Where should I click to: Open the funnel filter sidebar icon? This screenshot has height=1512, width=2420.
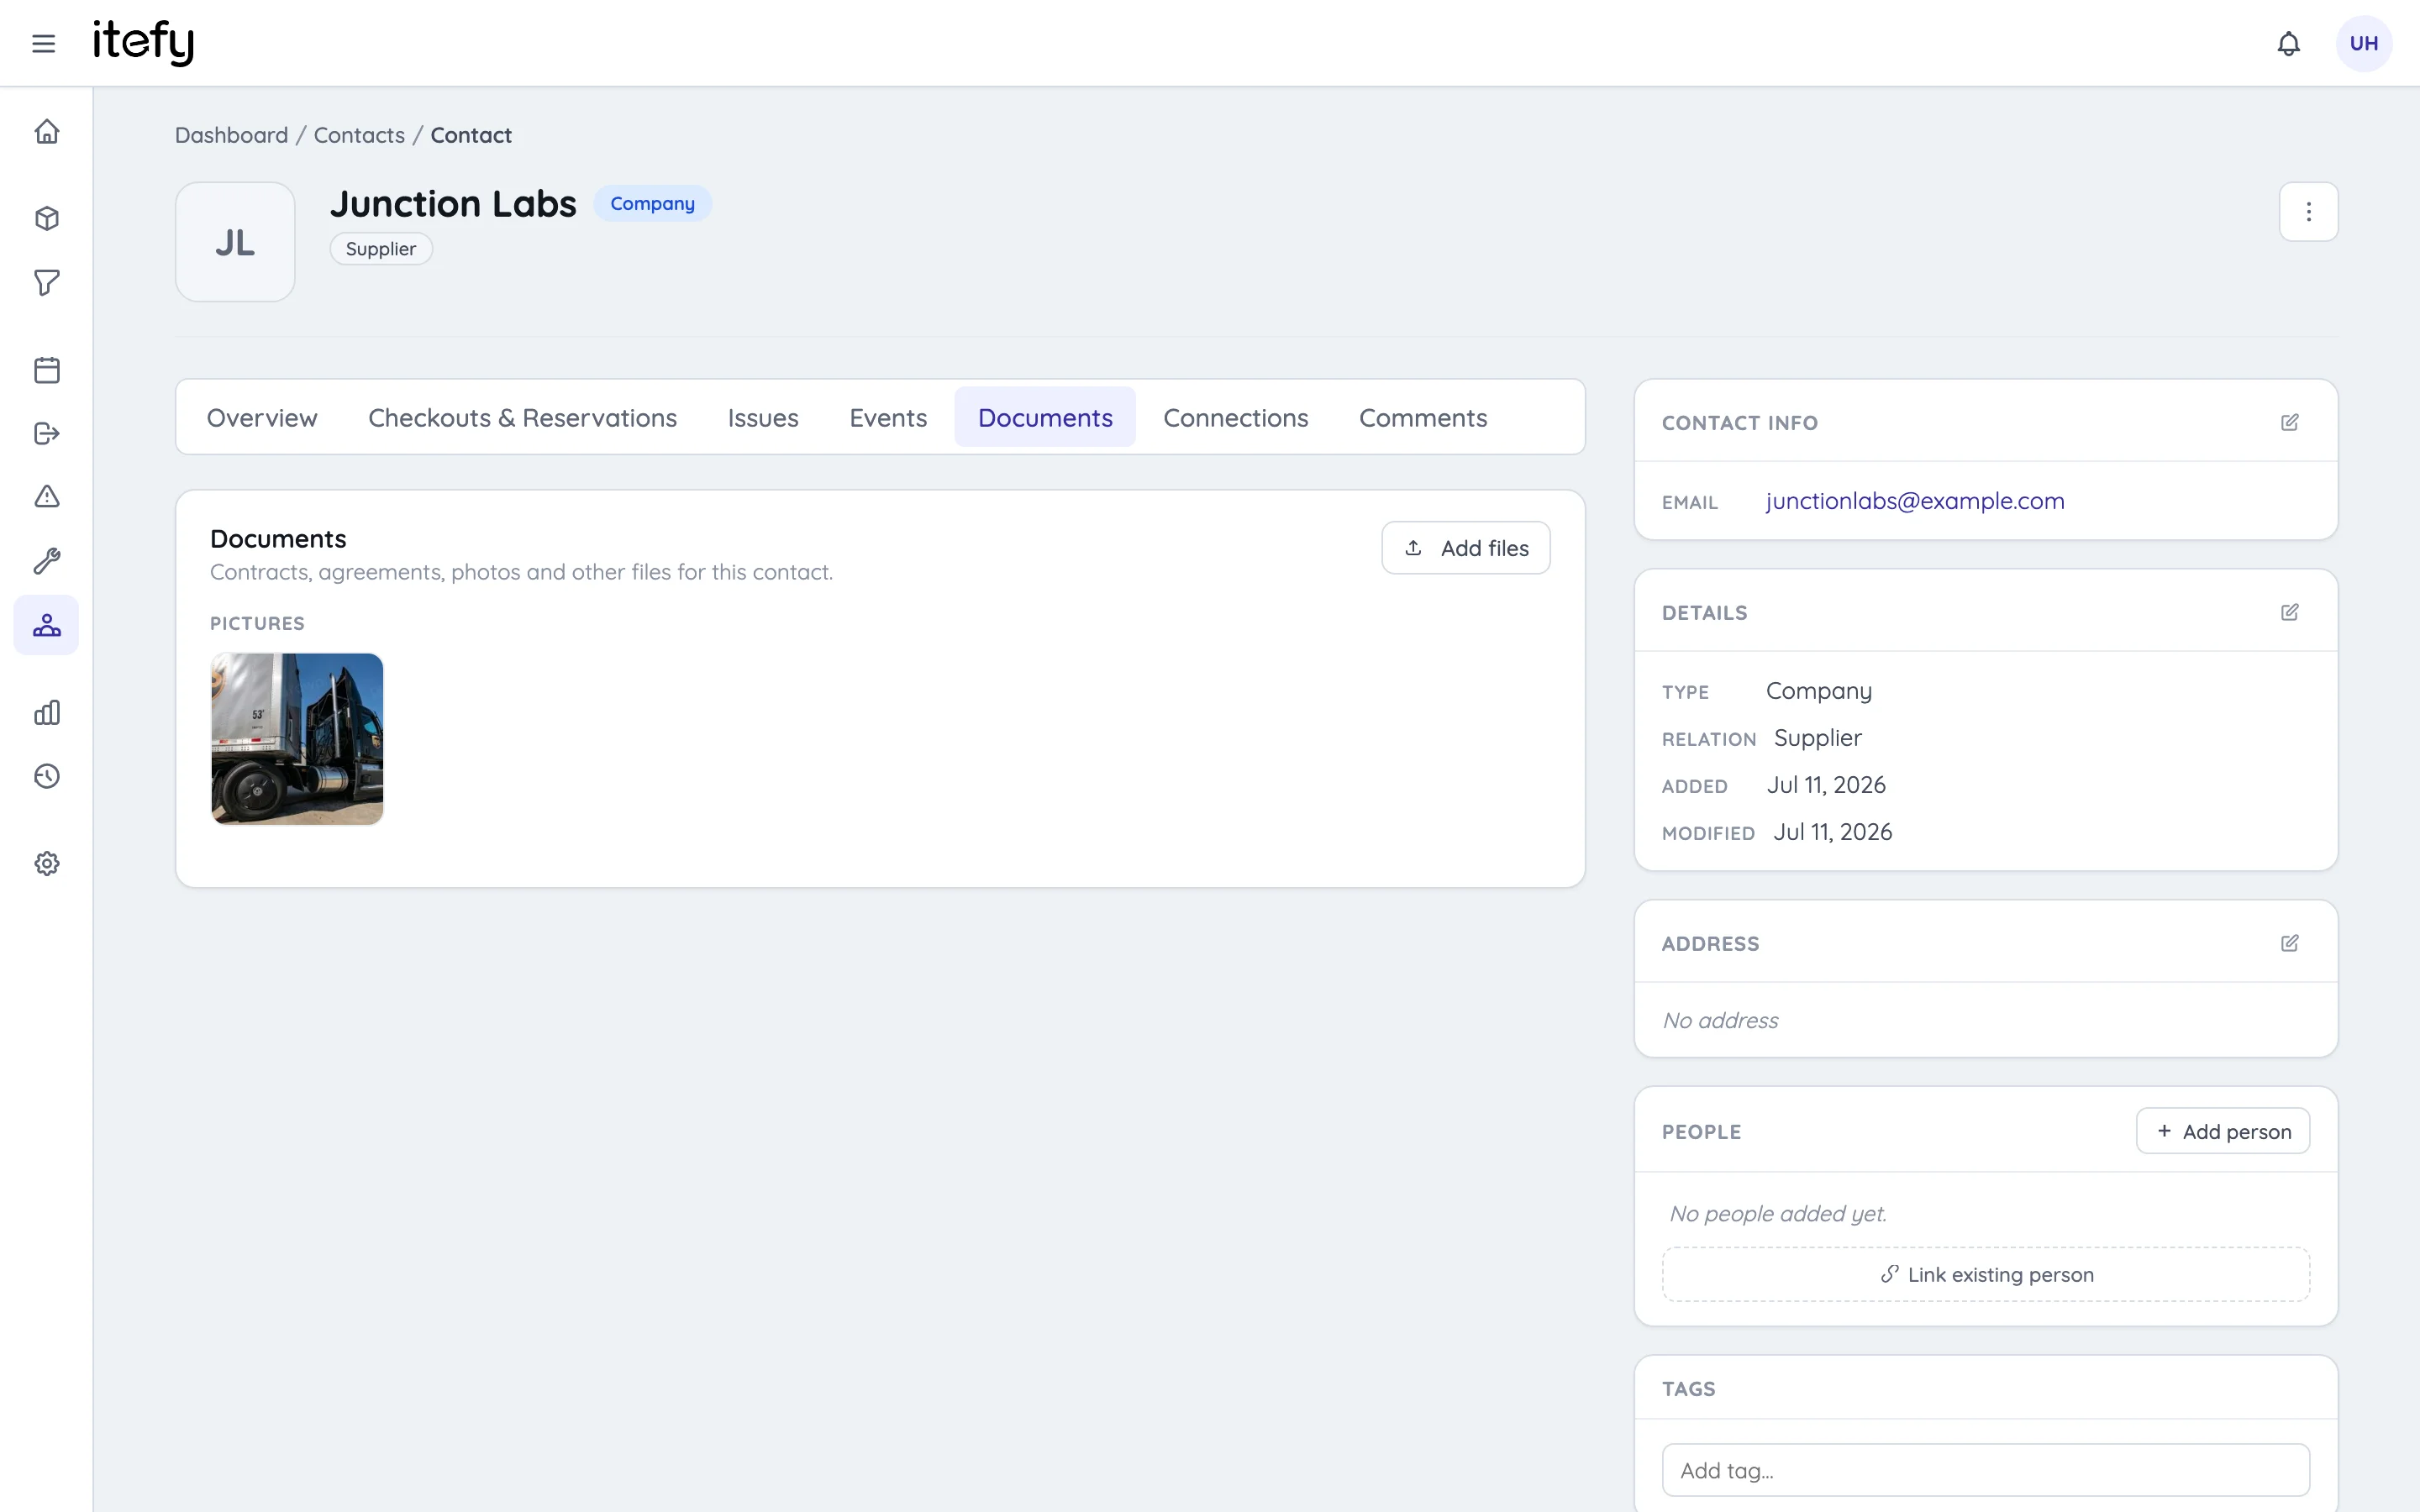[47, 282]
